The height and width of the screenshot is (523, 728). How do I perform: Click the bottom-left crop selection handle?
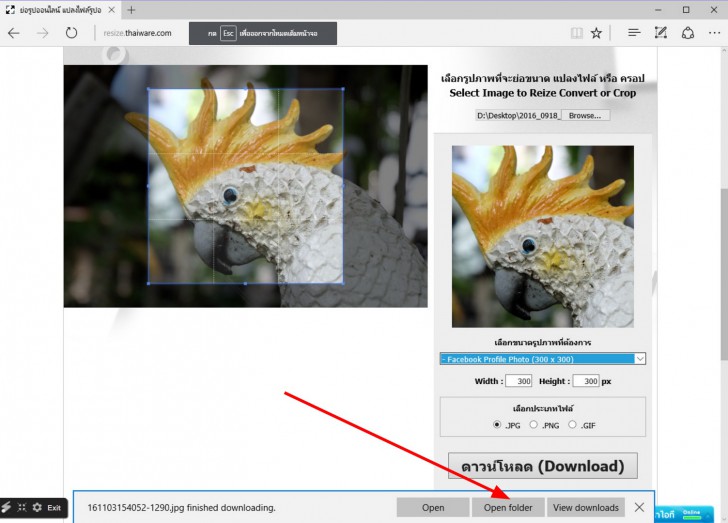(x=149, y=283)
